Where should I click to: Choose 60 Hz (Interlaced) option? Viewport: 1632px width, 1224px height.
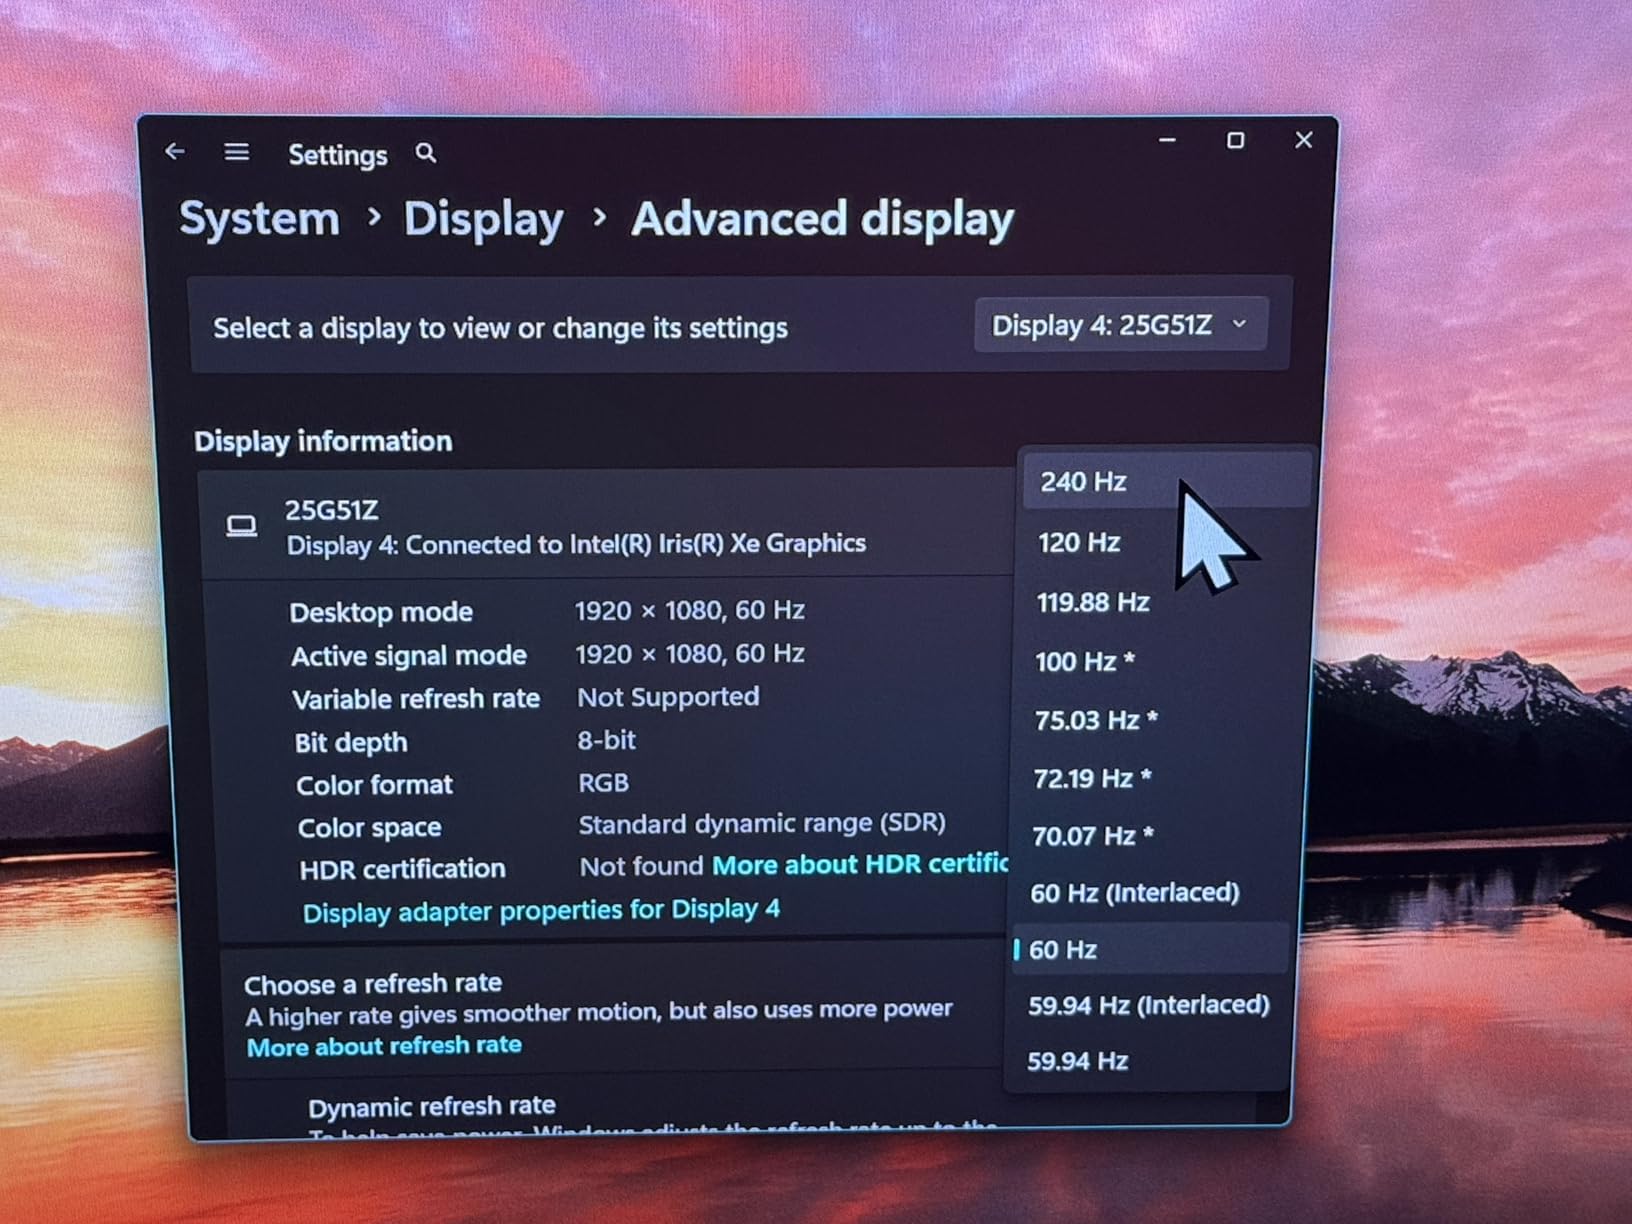[1150, 892]
